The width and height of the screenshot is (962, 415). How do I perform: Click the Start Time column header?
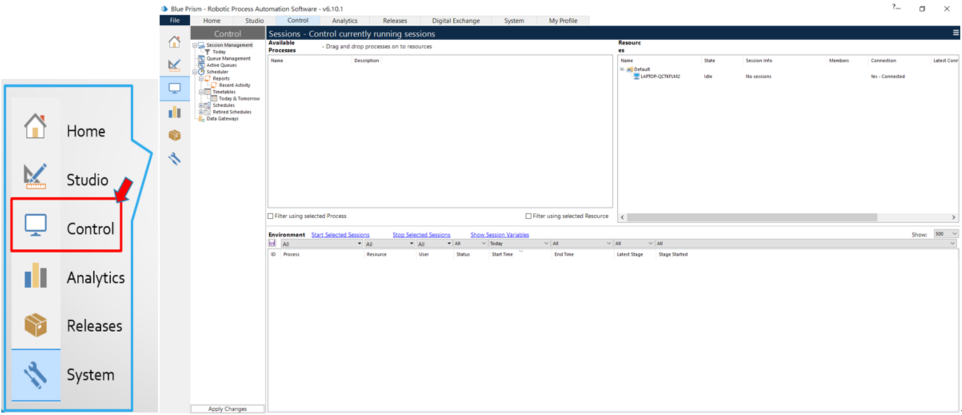point(502,254)
